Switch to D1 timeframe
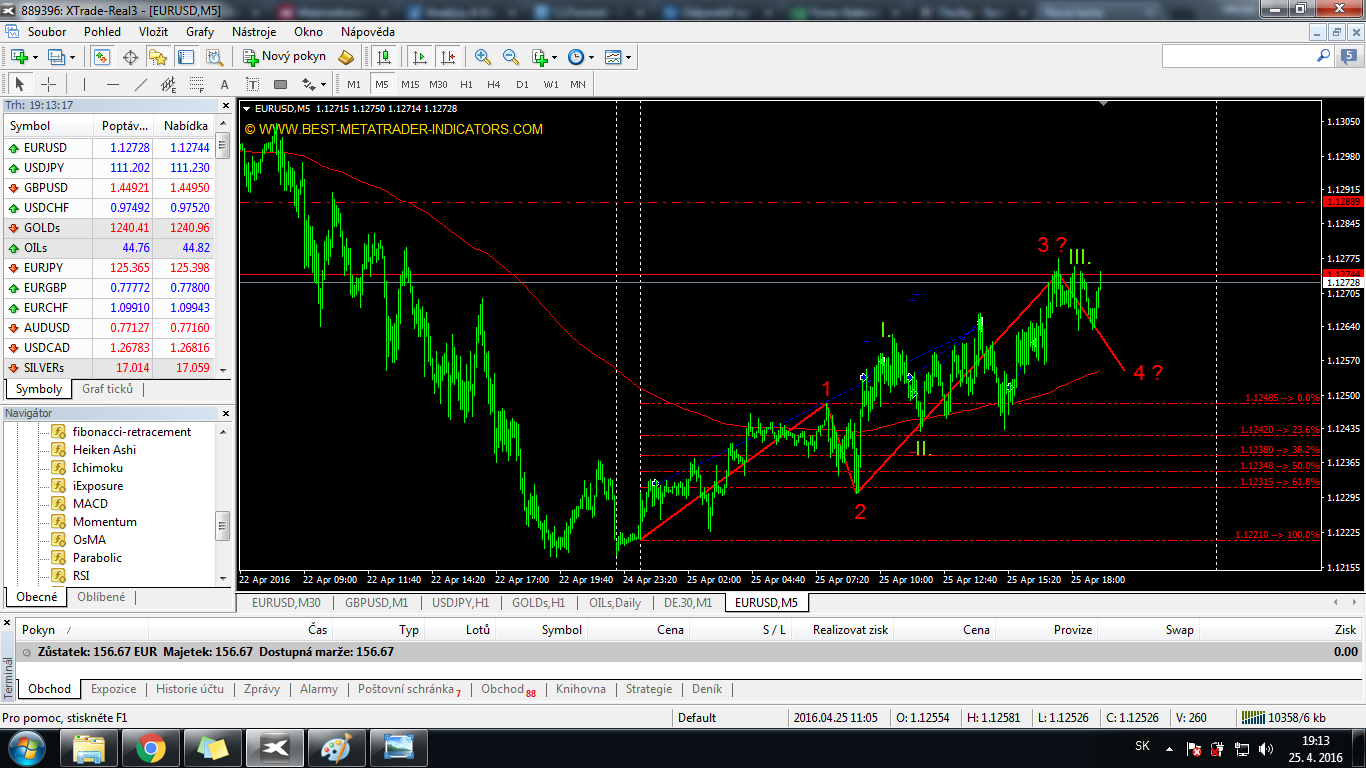This screenshot has width=1366, height=768. point(522,84)
